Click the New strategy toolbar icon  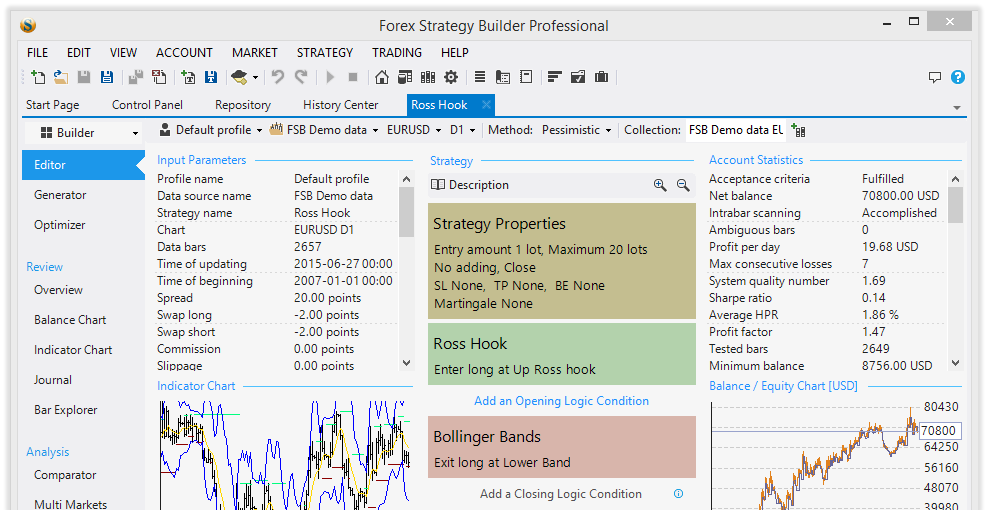coord(38,77)
